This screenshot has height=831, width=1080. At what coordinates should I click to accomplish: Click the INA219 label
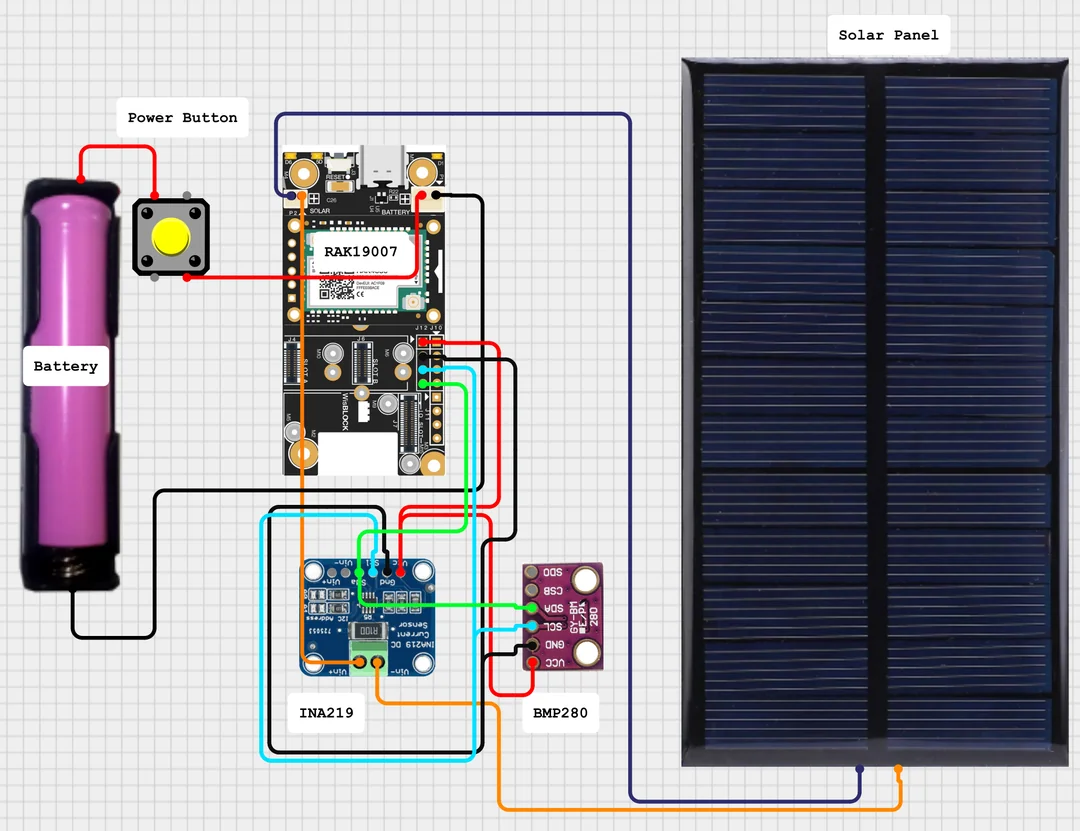325,713
